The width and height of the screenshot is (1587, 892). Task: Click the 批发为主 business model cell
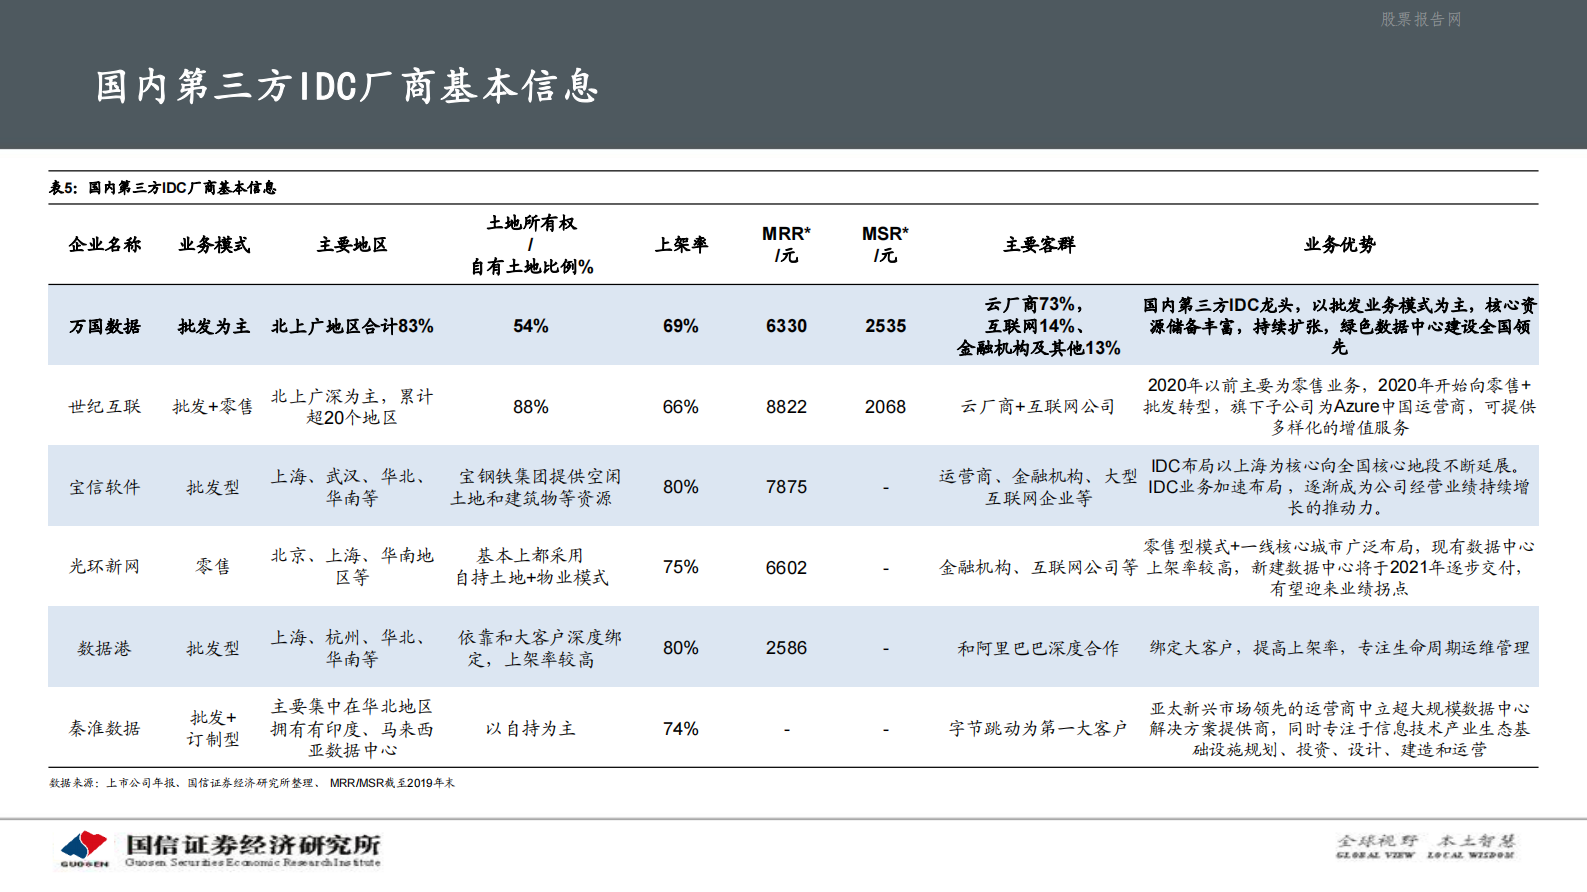click(214, 326)
